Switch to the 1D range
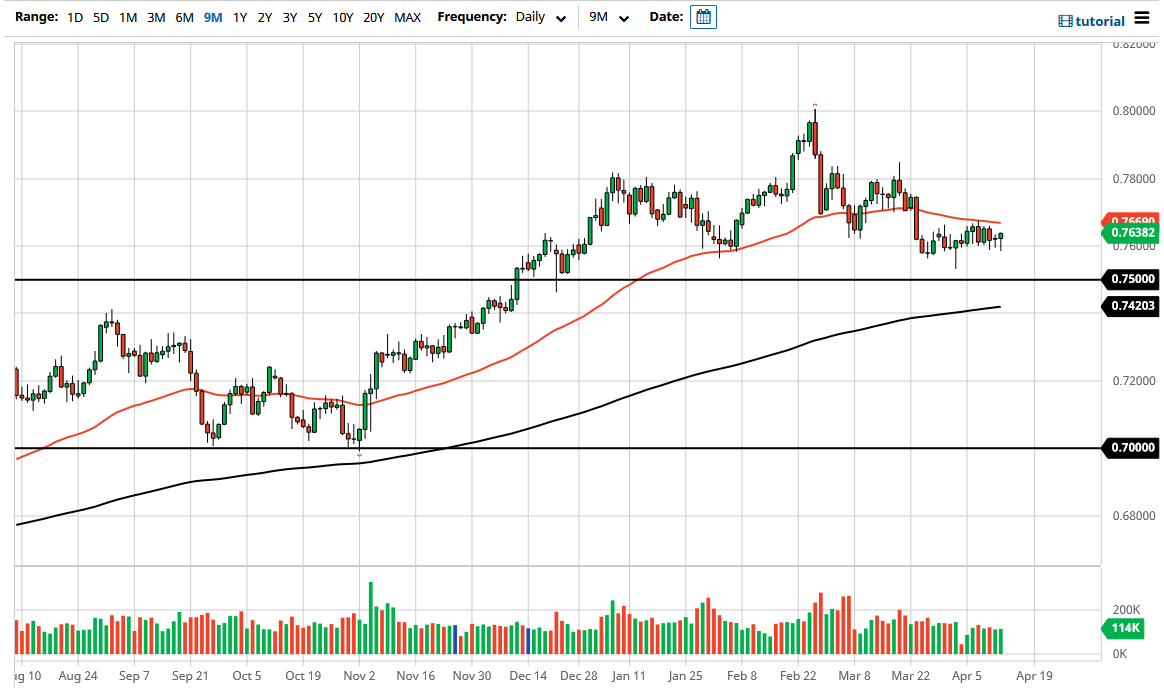1164x696 pixels. pos(74,17)
